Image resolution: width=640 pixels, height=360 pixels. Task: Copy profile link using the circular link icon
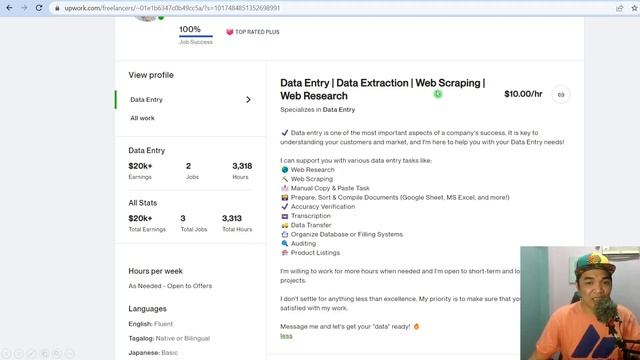(x=561, y=95)
